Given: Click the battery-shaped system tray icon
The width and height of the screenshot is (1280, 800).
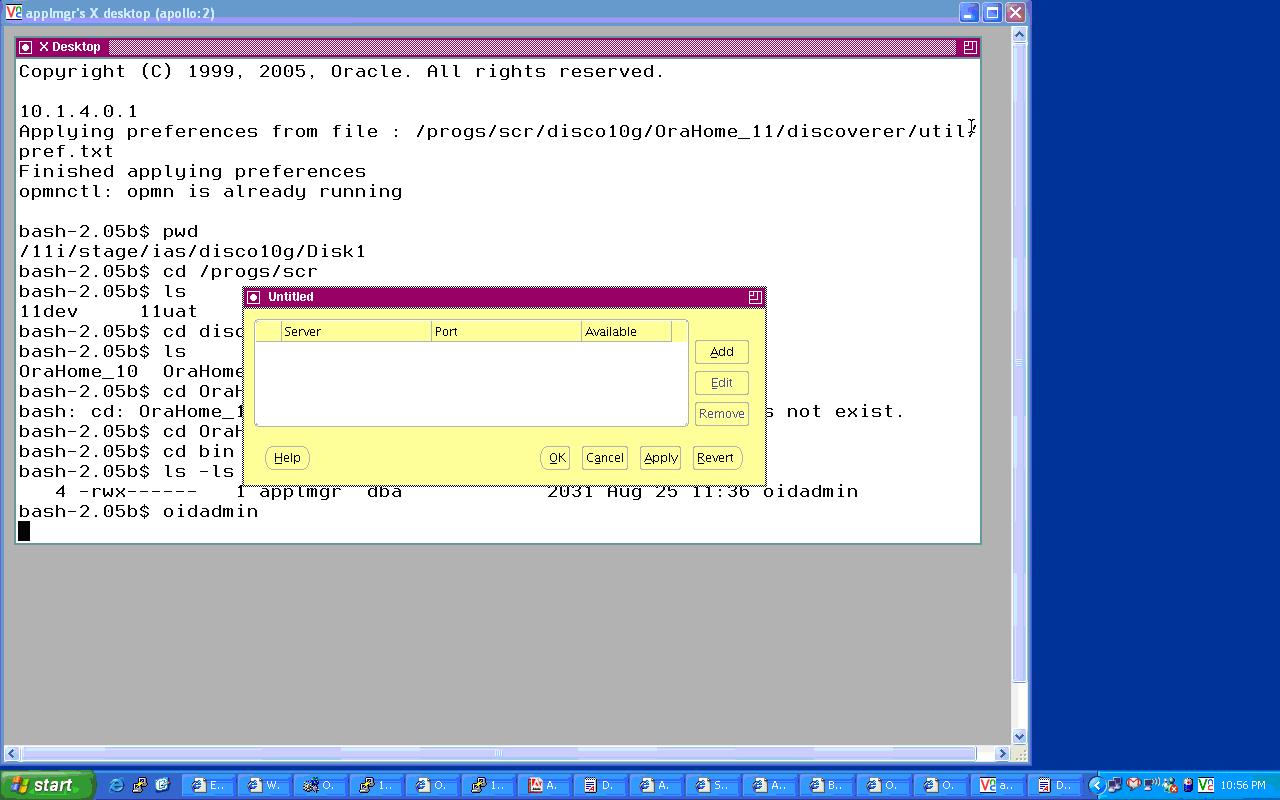Looking at the screenshot, I should (1188, 785).
